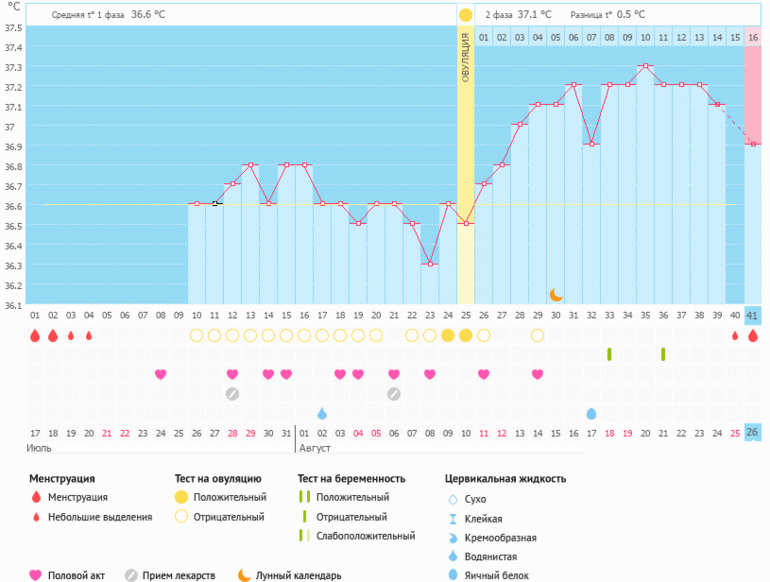Select the pregnancy test mark on cycle day 33
The height and width of the screenshot is (582, 770).
(x=609, y=354)
